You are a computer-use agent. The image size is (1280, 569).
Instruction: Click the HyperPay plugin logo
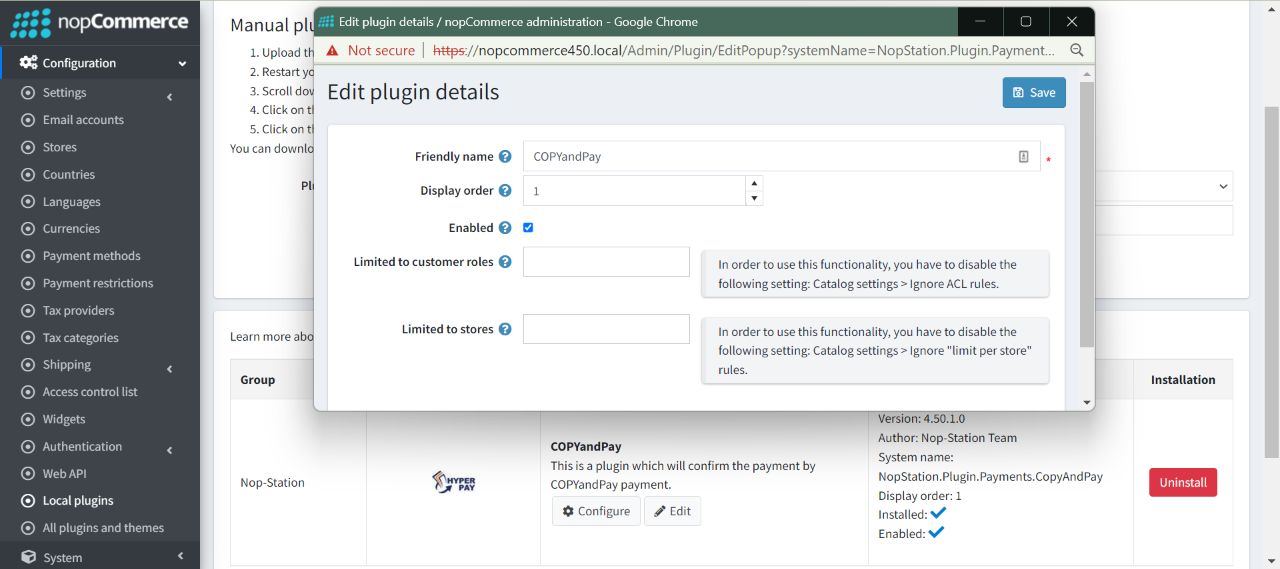pyautogui.click(x=453, y=482)
